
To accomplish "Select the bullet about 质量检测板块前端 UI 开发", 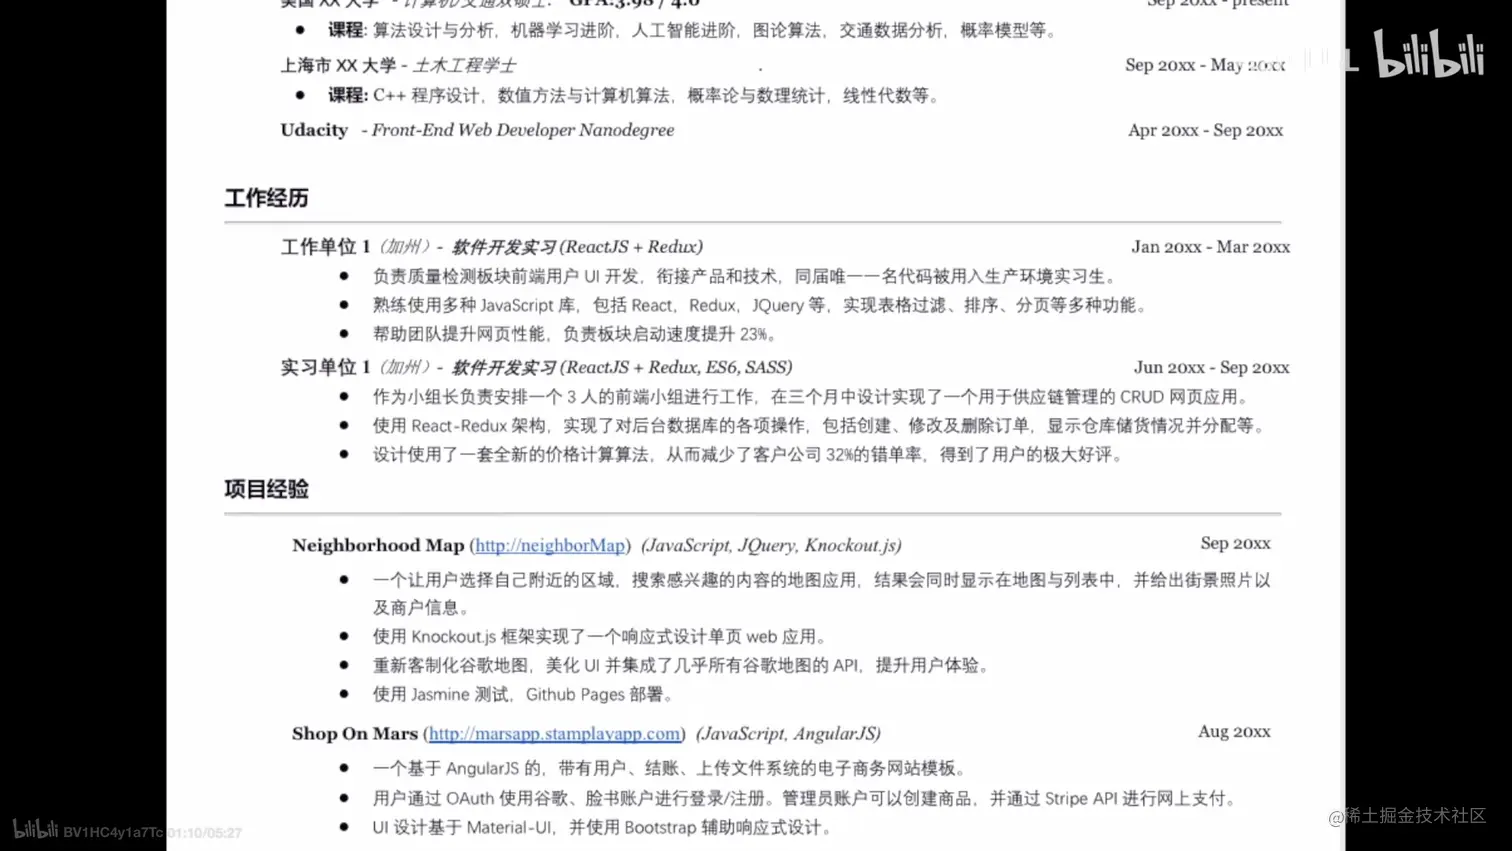I will pos(745,276).
